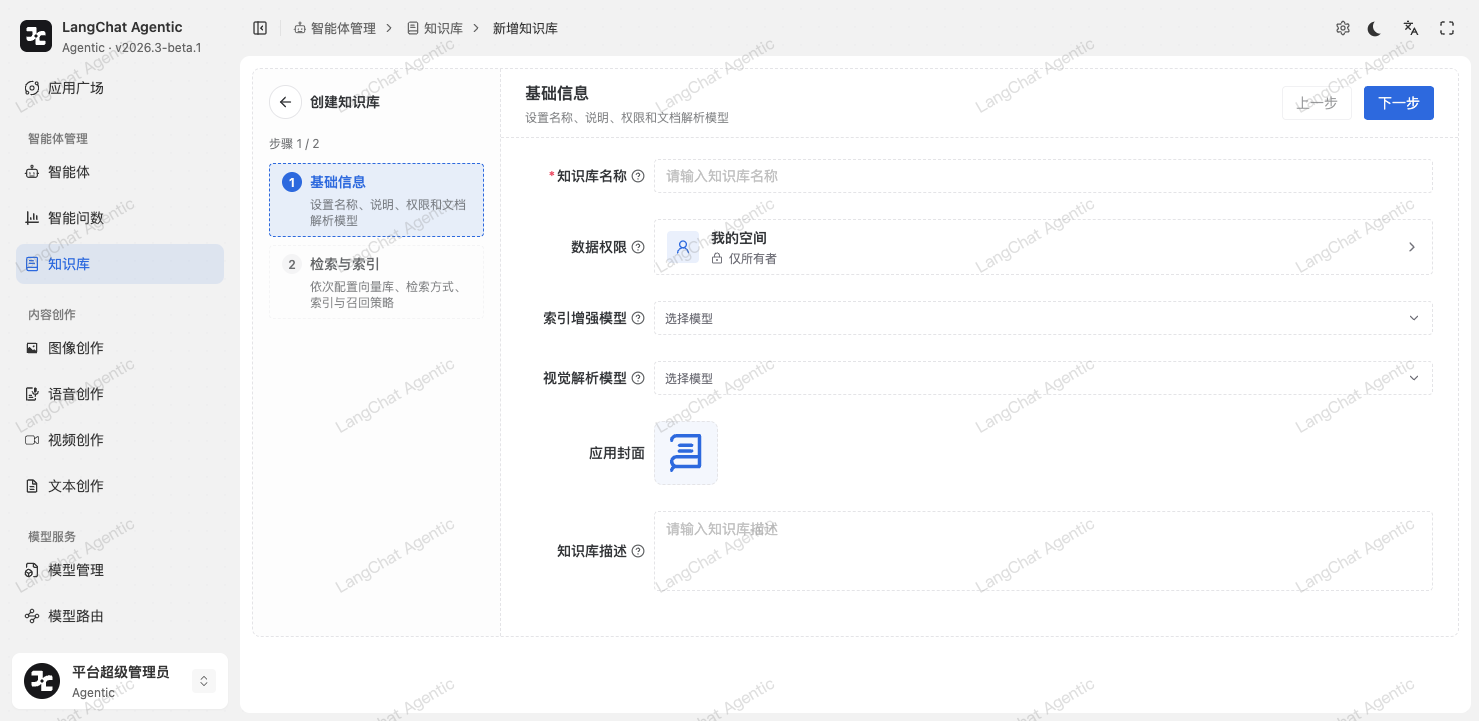This screenshot has height=721, width=1479.
Task: Open the language translation icon
Action: tap(1411, 28)
